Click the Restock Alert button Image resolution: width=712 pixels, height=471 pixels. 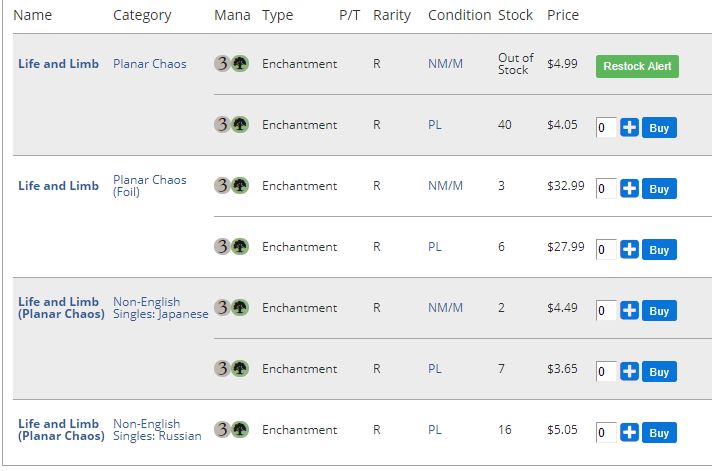637,66
